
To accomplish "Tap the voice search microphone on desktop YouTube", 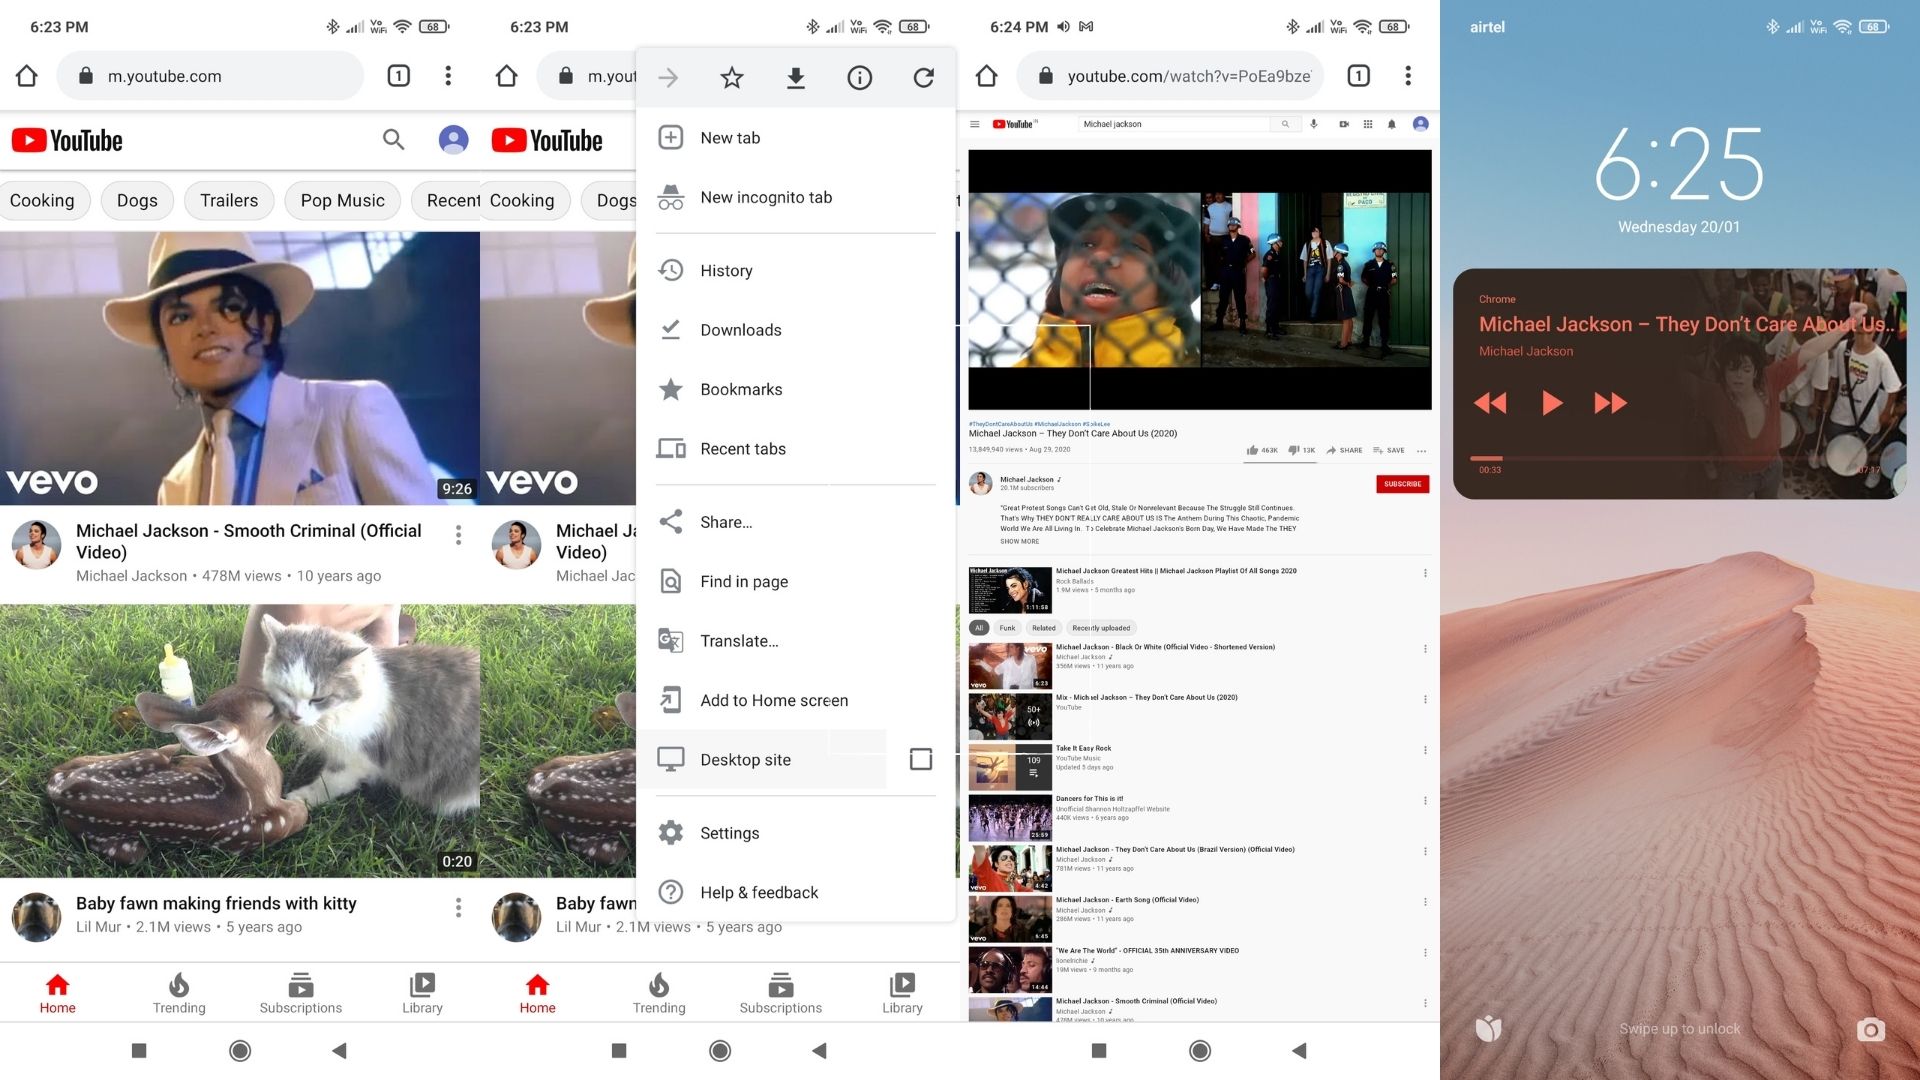I will 1314,124.
